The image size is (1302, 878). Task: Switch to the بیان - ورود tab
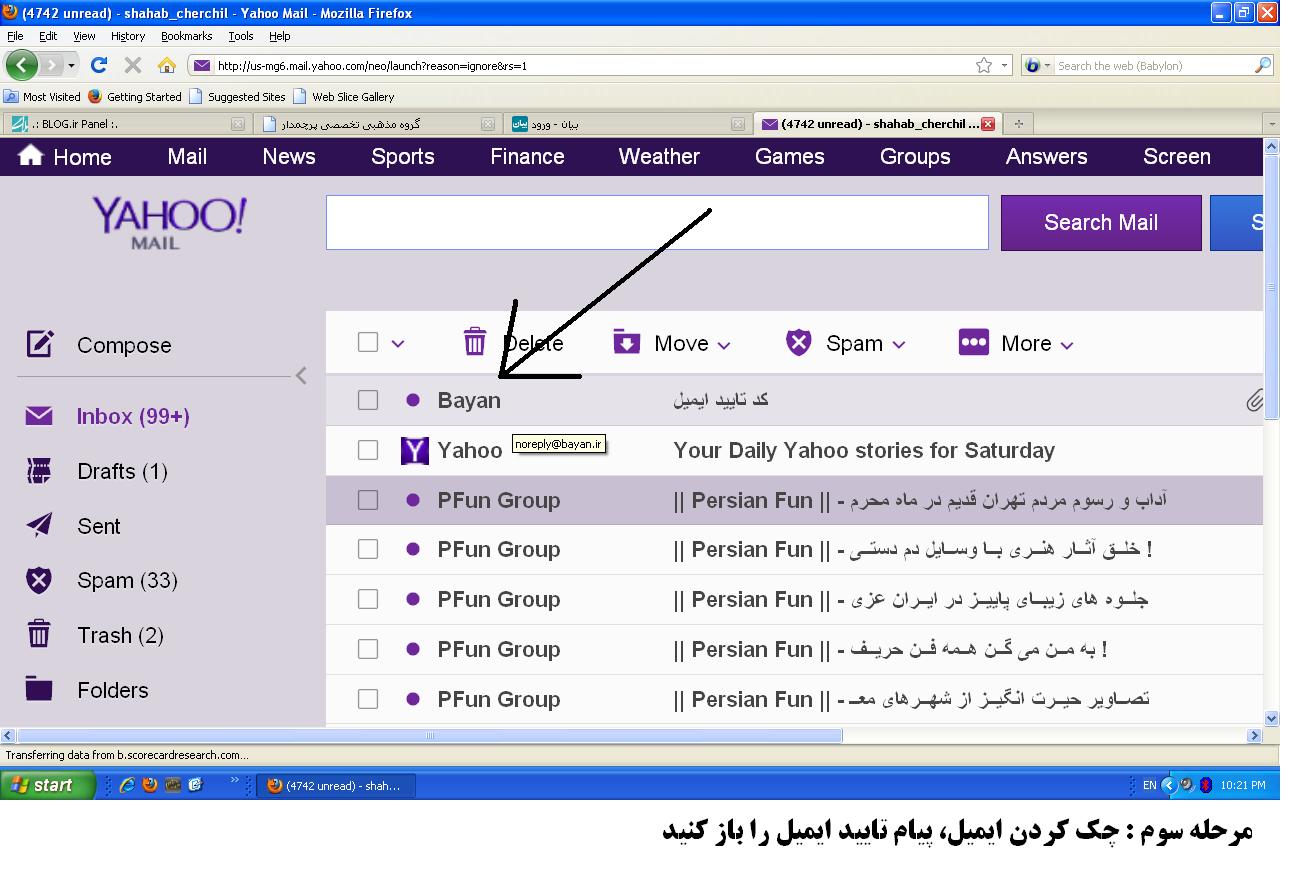click(x=627, y=124)
